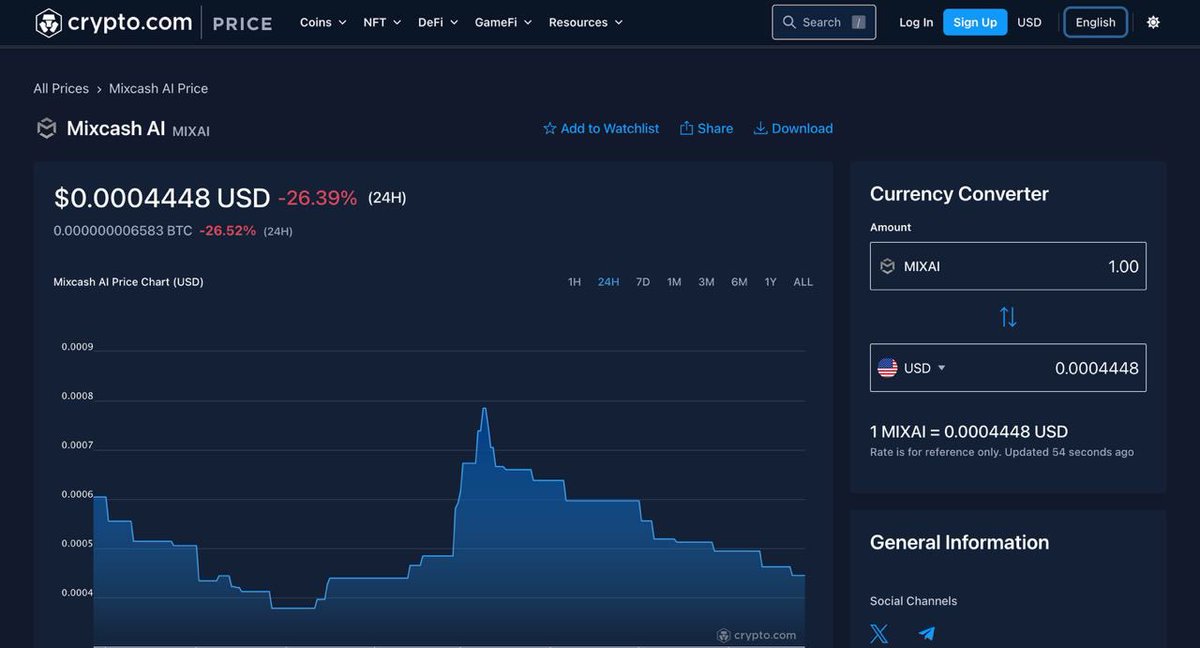Click the -26.52% BTC change value
The image size is (1200, 648).
228,231
